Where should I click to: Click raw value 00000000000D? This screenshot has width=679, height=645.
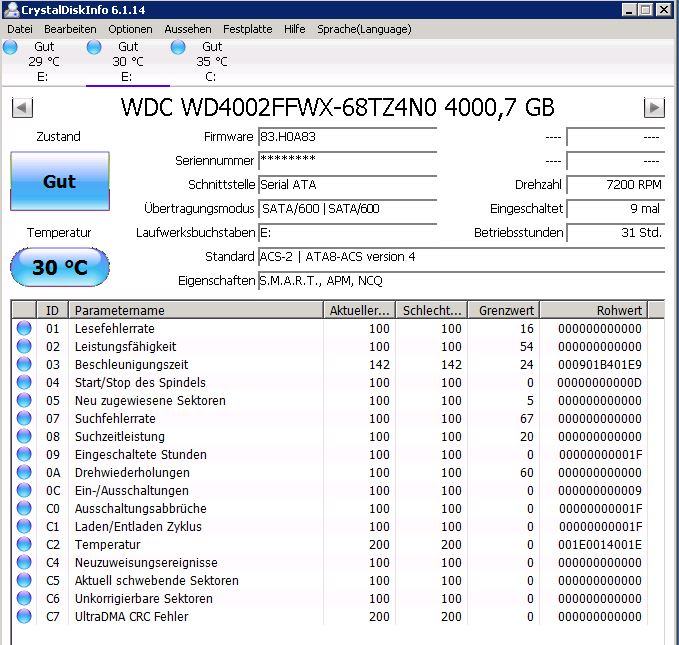pyautogui.click(x=599, y=382)
